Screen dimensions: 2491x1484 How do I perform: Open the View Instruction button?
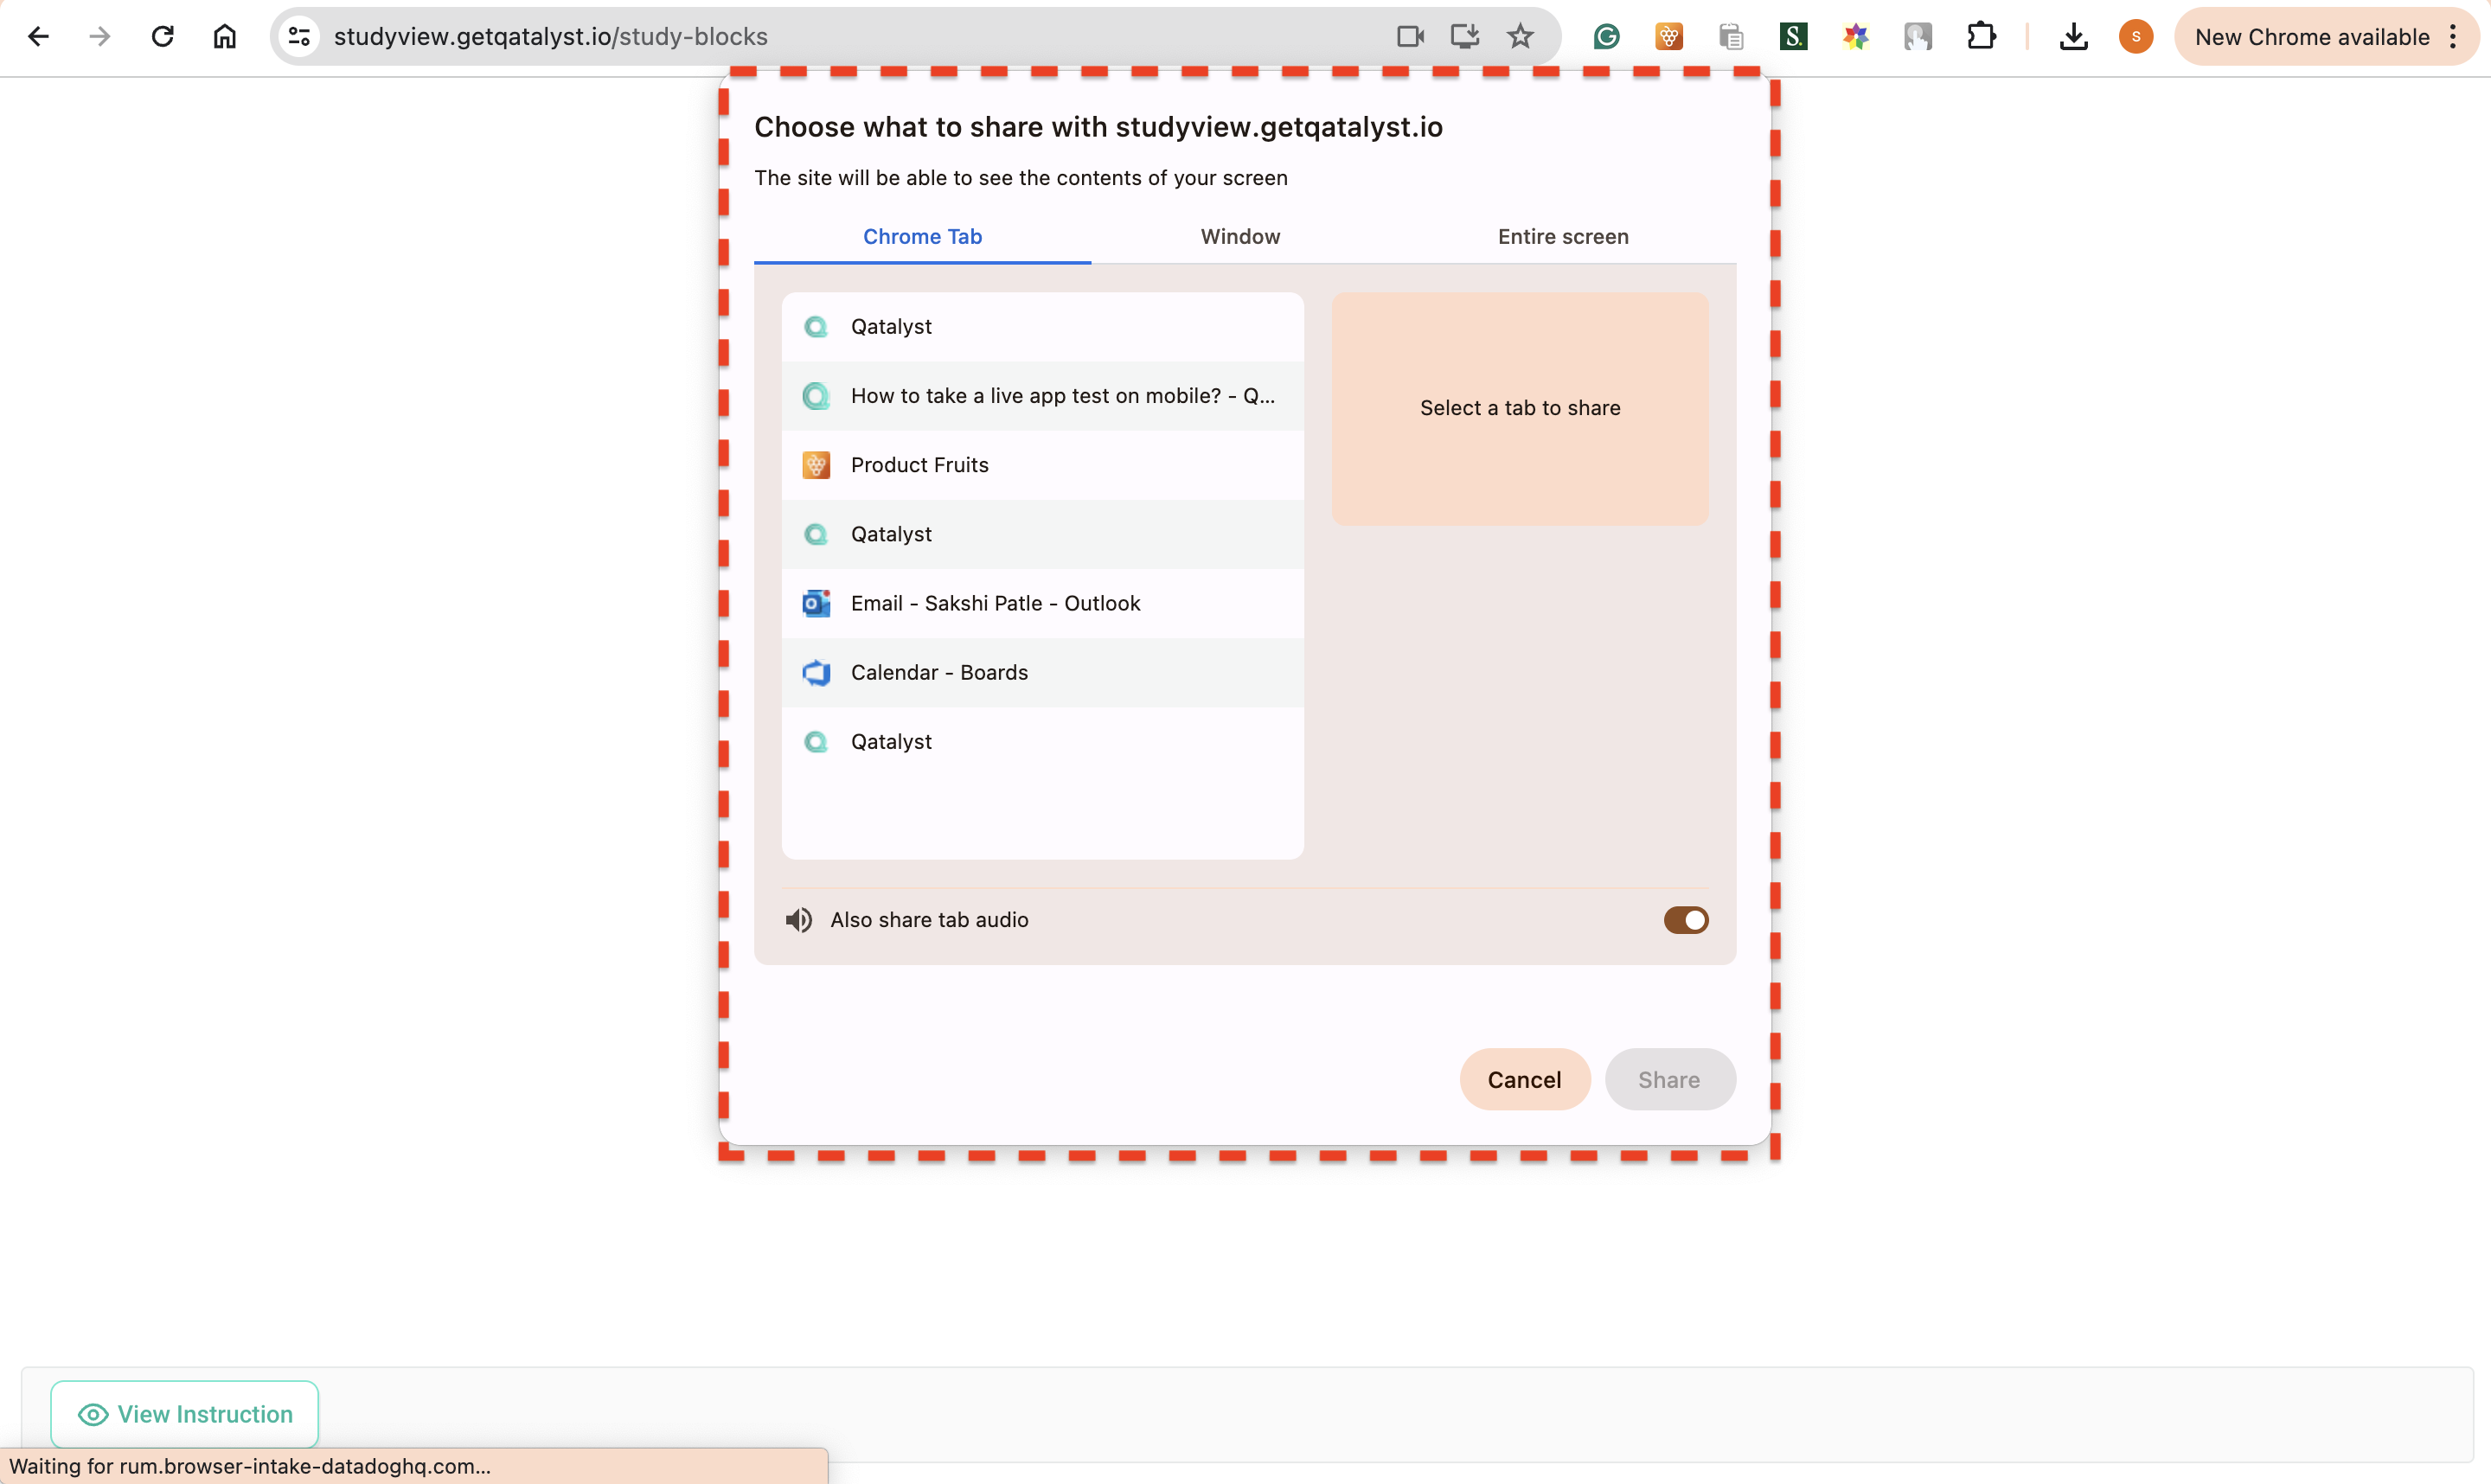(x=185, y=1414)
